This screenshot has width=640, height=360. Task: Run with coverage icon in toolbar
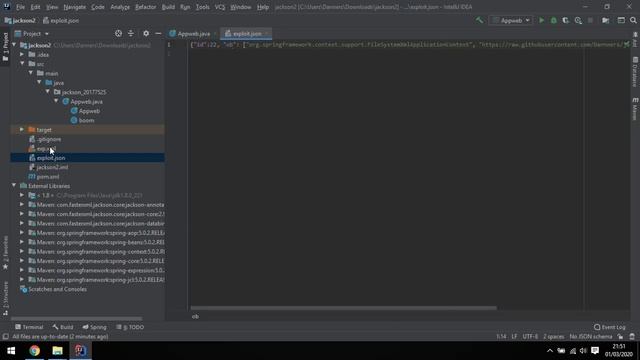[x=566, y=20]
